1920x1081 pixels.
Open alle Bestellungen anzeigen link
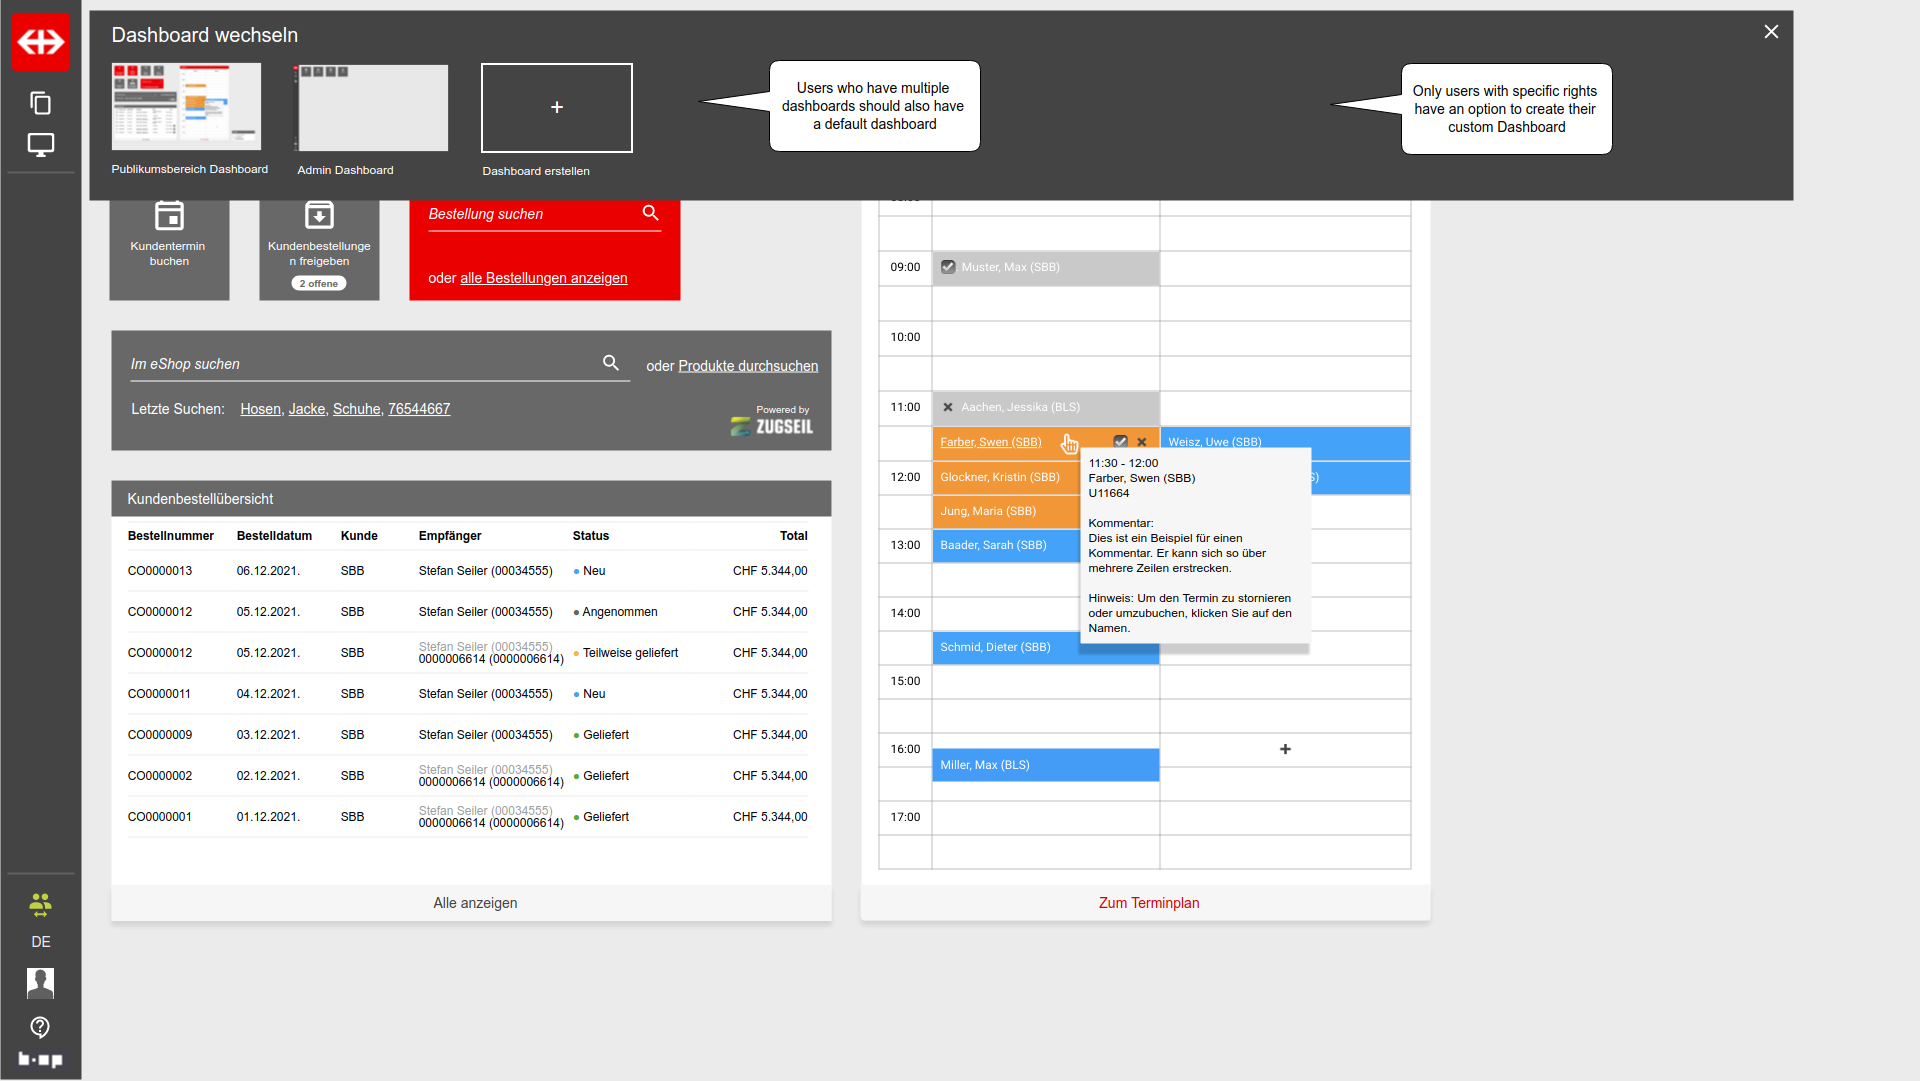(543, 278)
